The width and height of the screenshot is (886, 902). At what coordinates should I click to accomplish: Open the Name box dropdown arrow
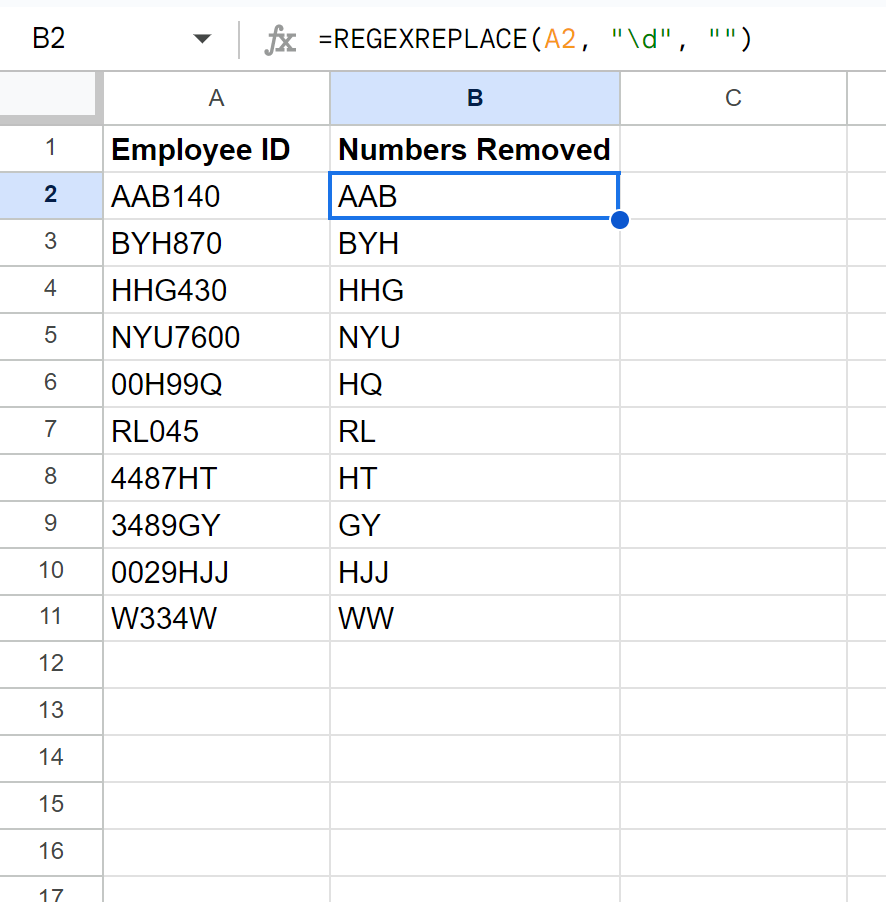[x=202, y=39]
